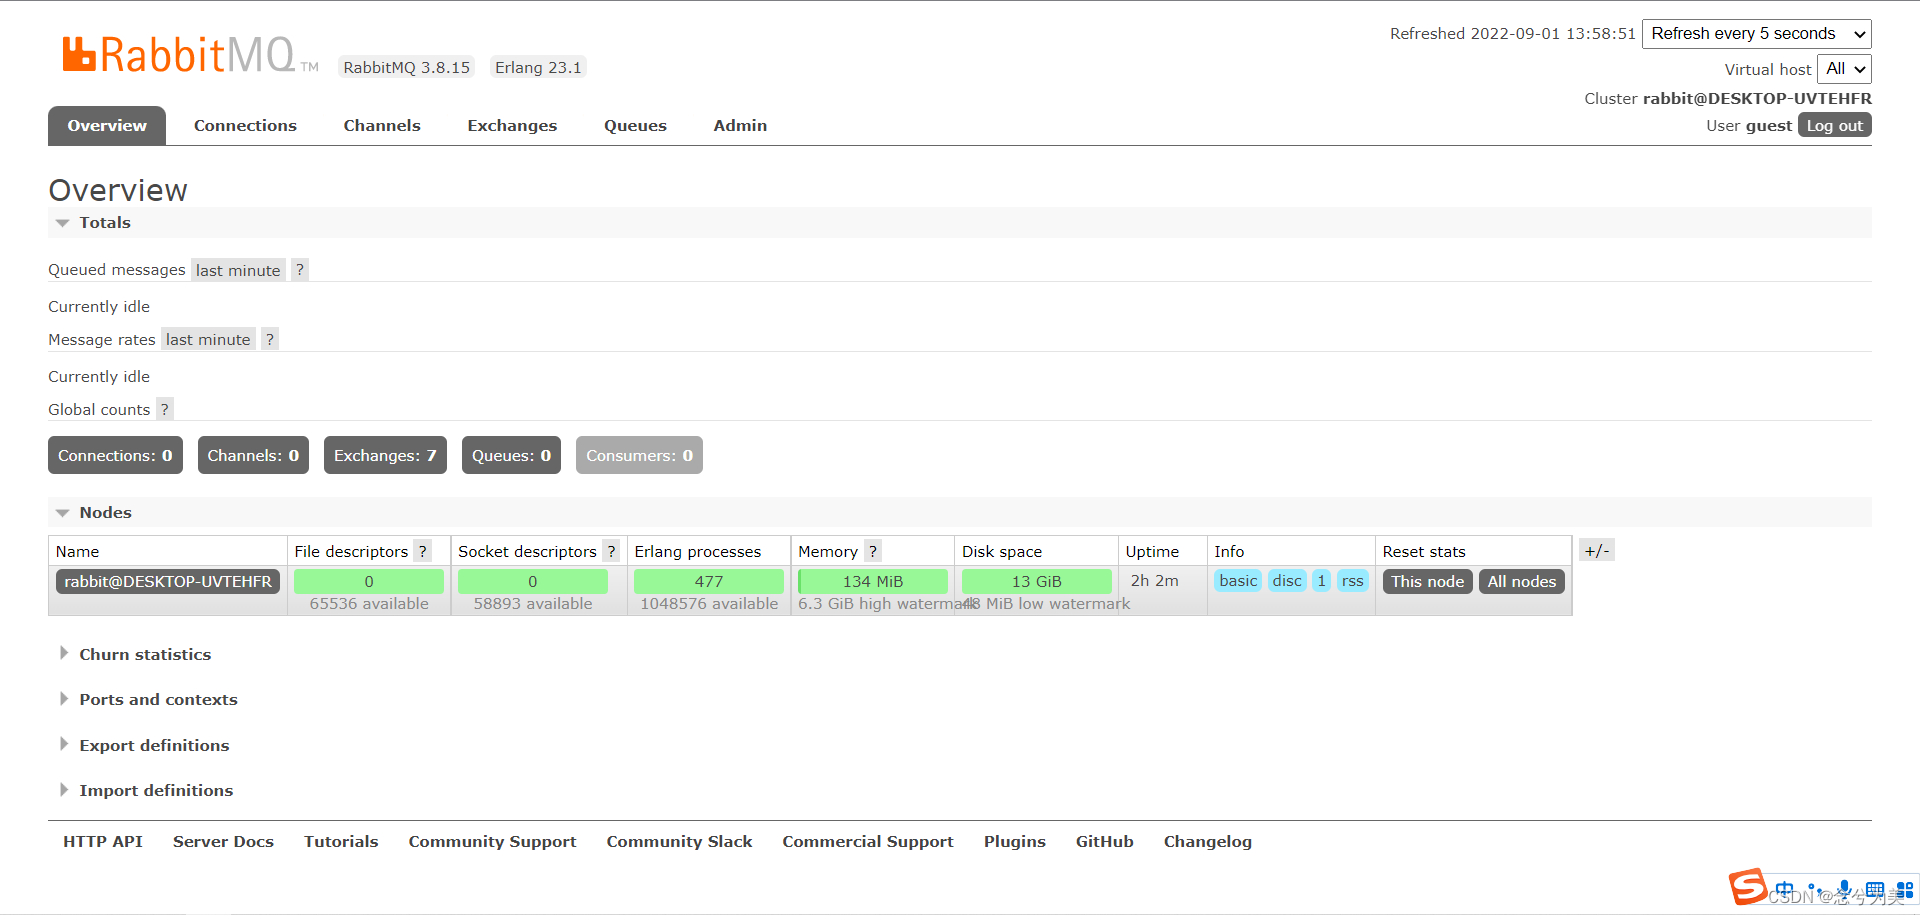Screen dimensions: 1920x915
Task: Reset stats for All nodes
Action: tap(1521, 581)
